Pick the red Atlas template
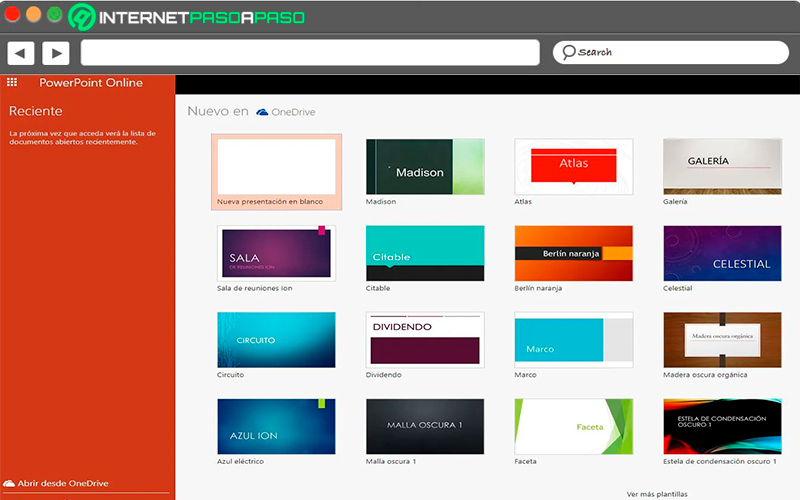Image resolution: width=800 pixels, height=500 pixels. coord(574,167)
